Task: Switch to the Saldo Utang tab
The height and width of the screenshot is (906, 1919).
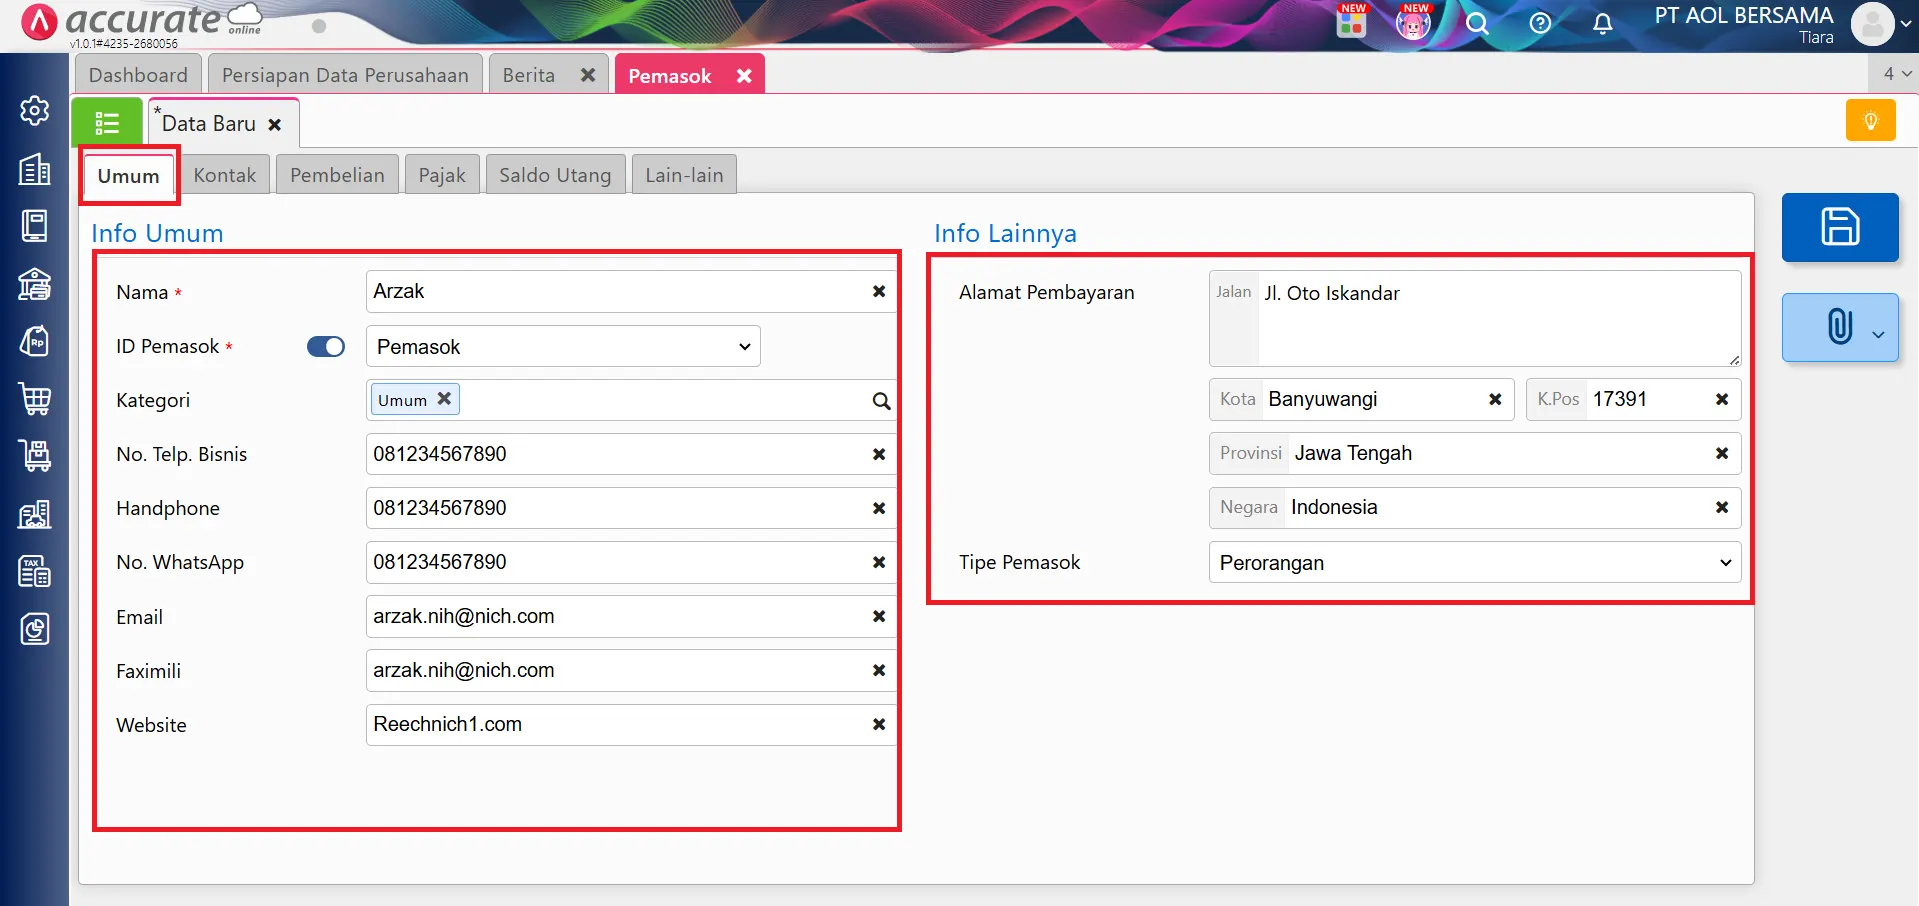Action: [555, 175]
